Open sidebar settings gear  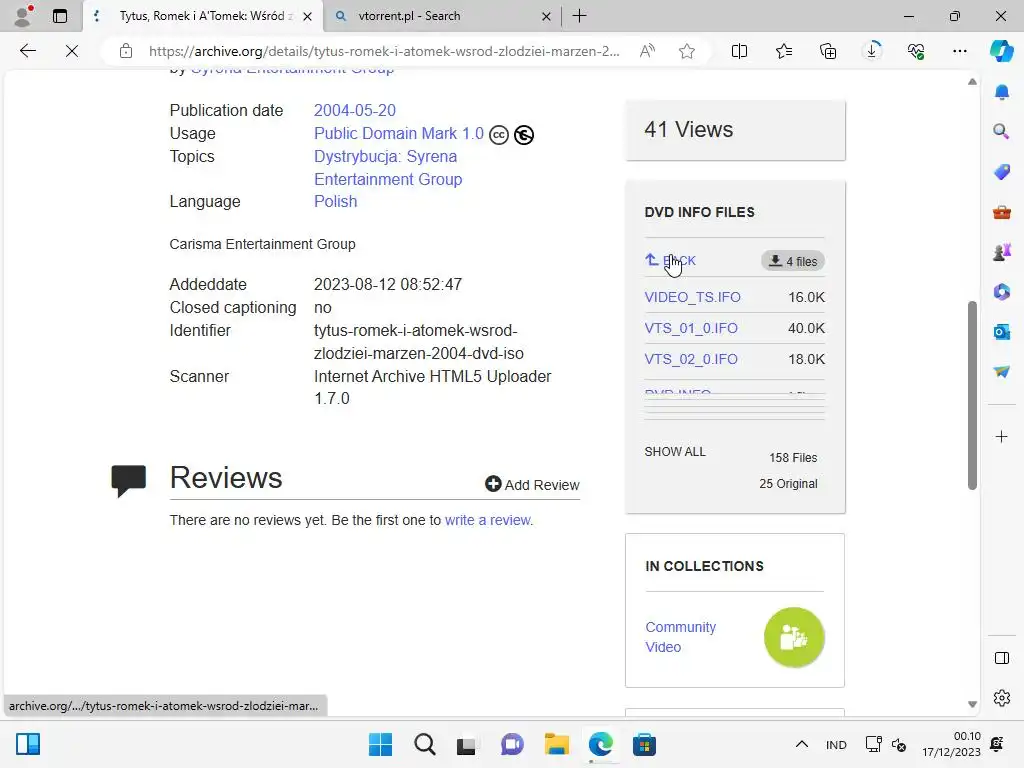click(x=1002, y=698)
